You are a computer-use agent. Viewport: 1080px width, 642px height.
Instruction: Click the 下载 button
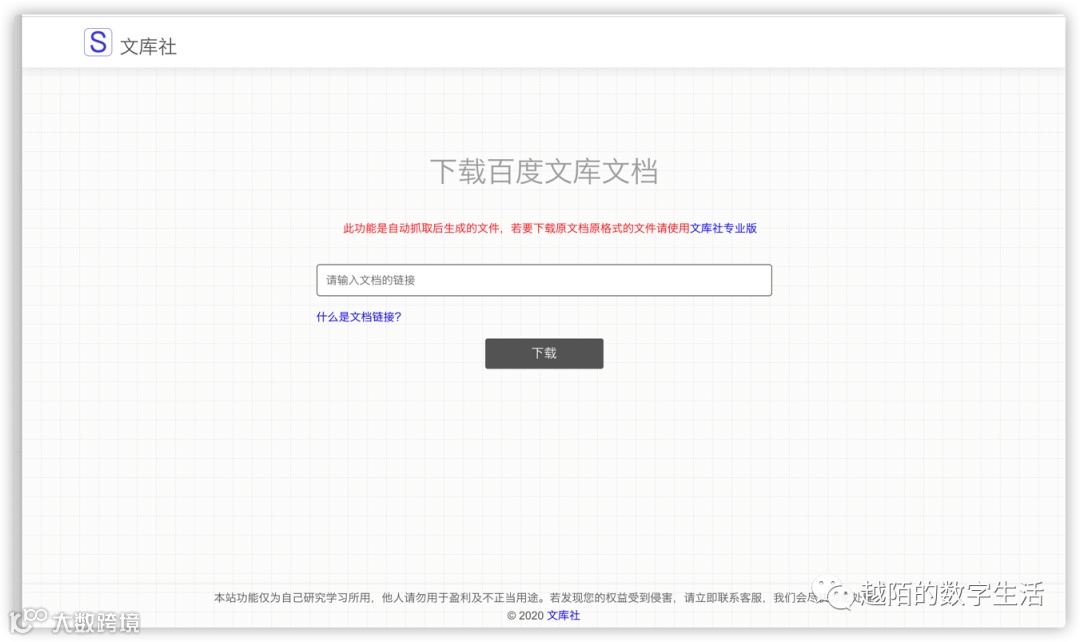(543, 353)
